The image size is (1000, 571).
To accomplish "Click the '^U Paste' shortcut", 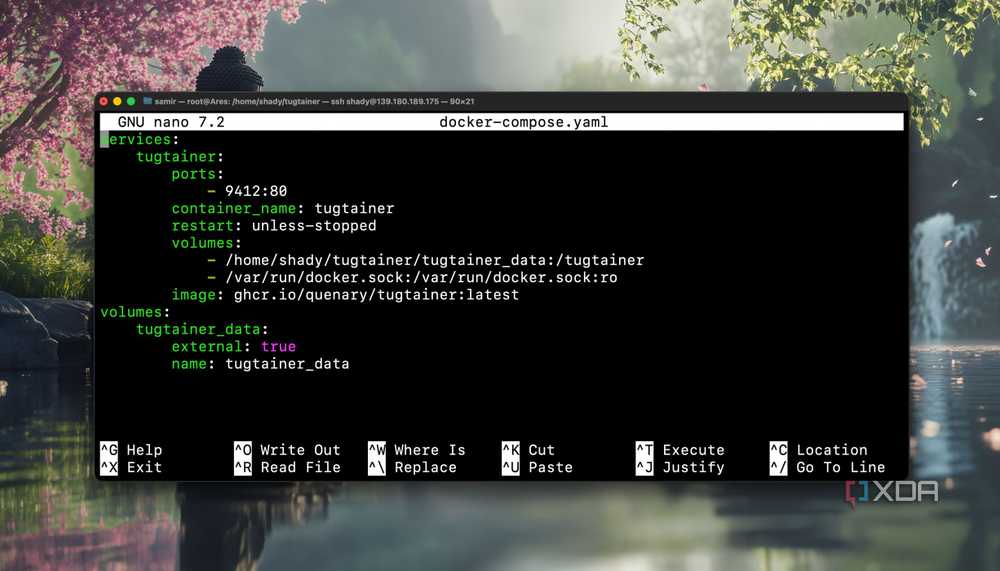I will coord(537,466).
